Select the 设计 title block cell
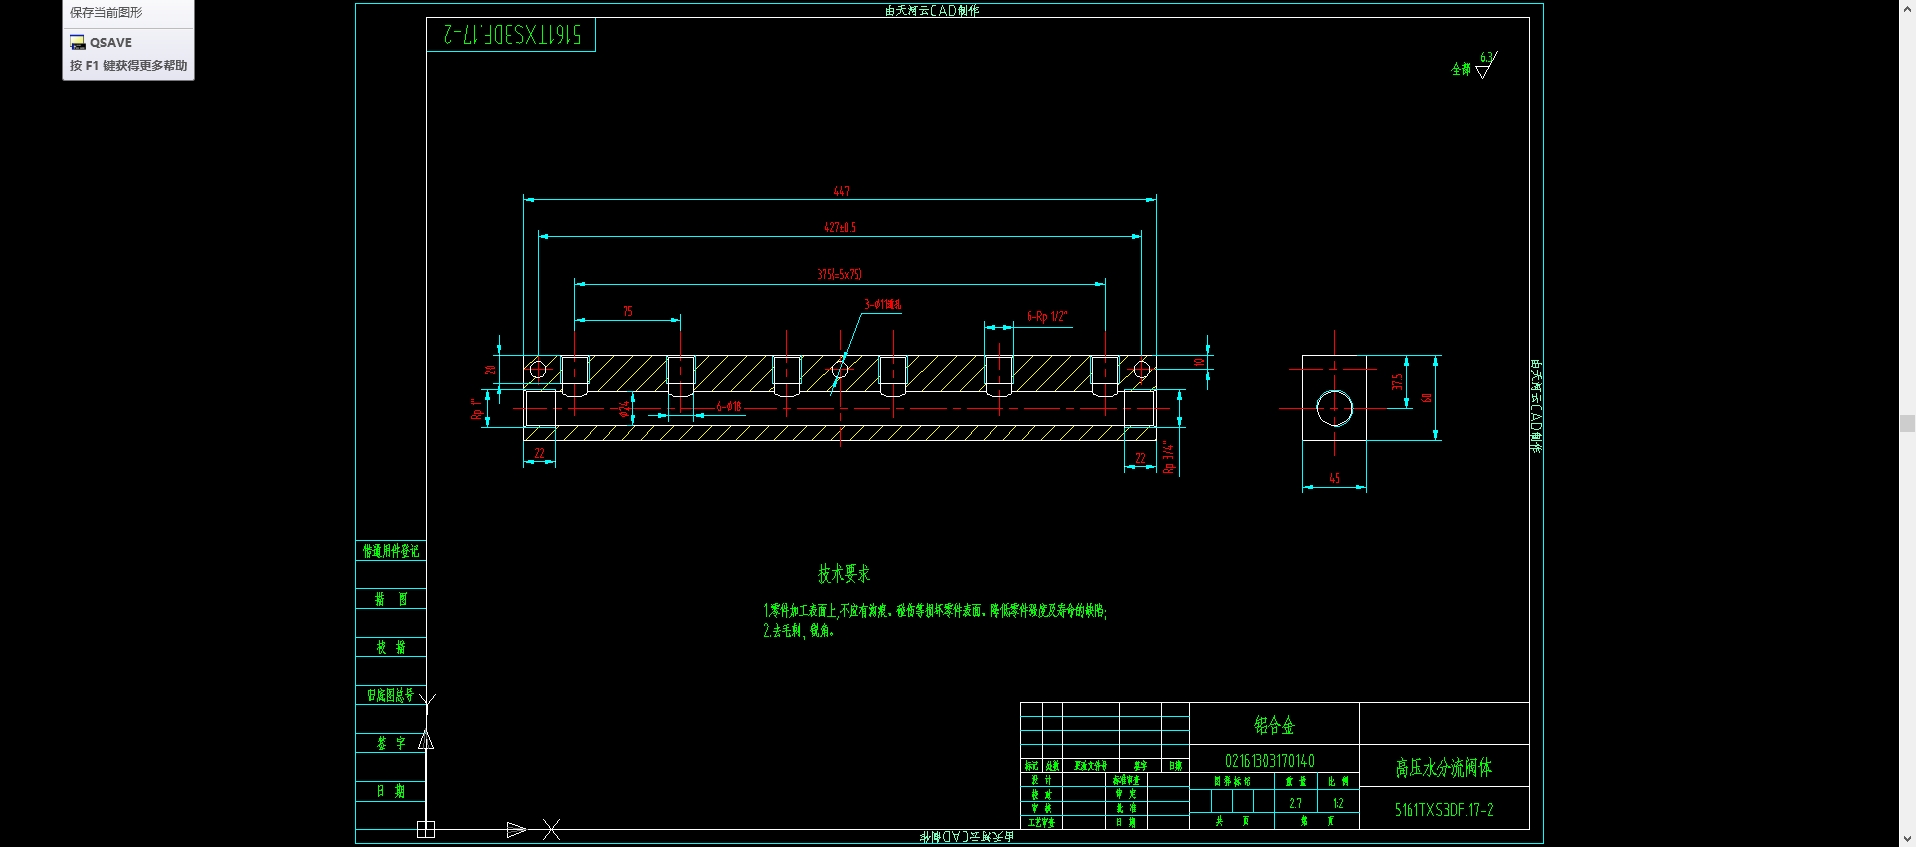Image resolution: width=1916 pixels, height=847 pixels. (x=1041, y=780)
